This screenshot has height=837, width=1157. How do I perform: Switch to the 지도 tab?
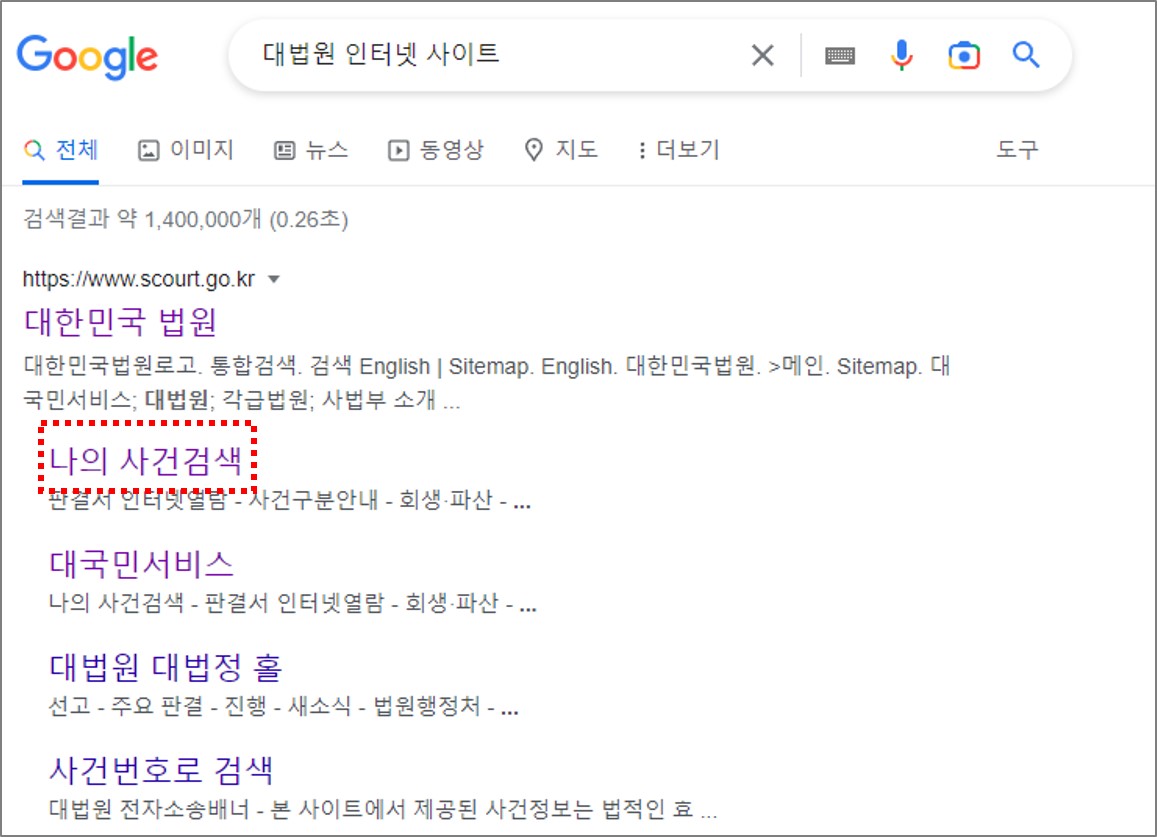pos(561,150)
